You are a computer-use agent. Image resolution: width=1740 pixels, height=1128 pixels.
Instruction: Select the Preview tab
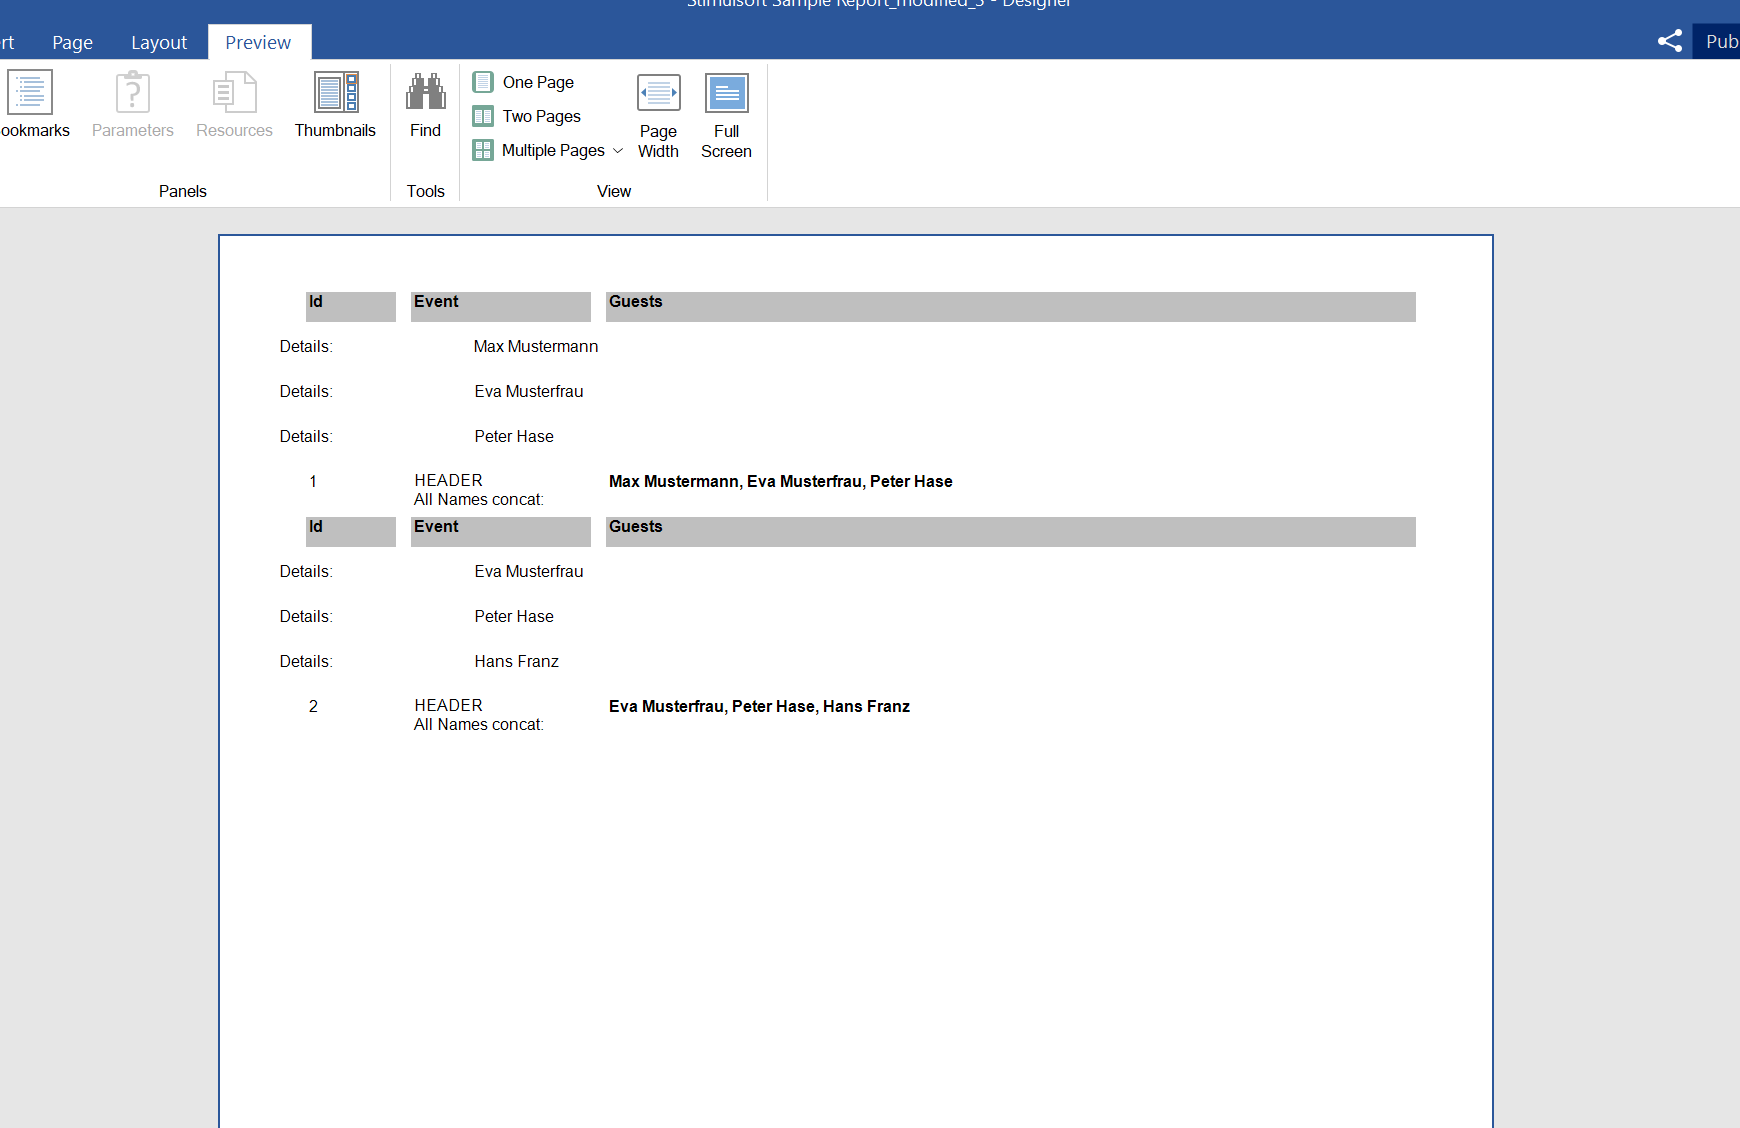[259, 42]
